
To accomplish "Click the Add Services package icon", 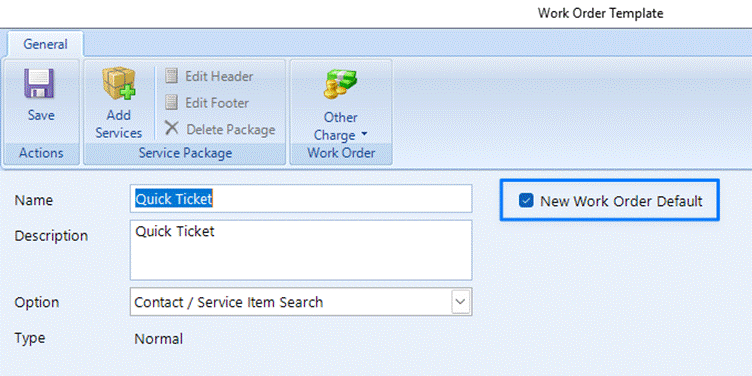I will 119,83.
